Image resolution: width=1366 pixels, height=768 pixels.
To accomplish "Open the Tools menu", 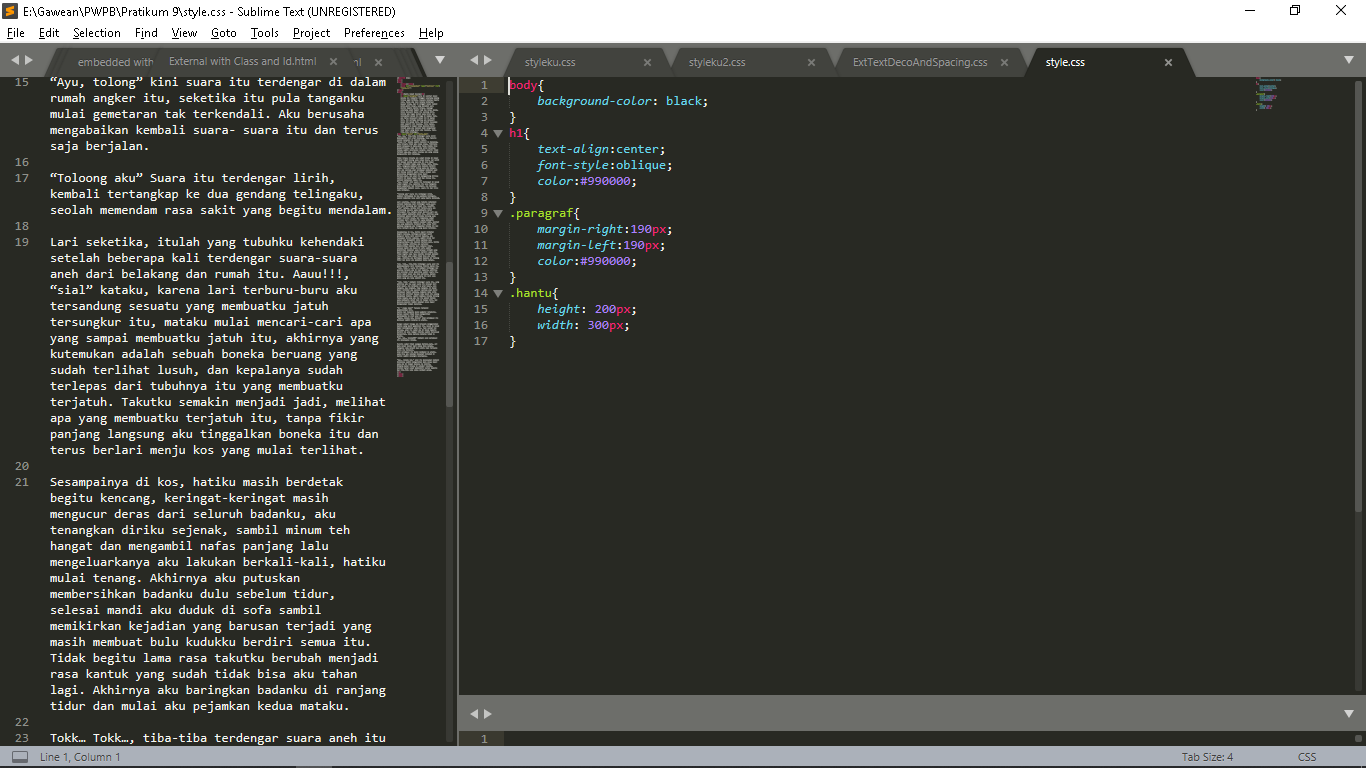I will point(265,33).
